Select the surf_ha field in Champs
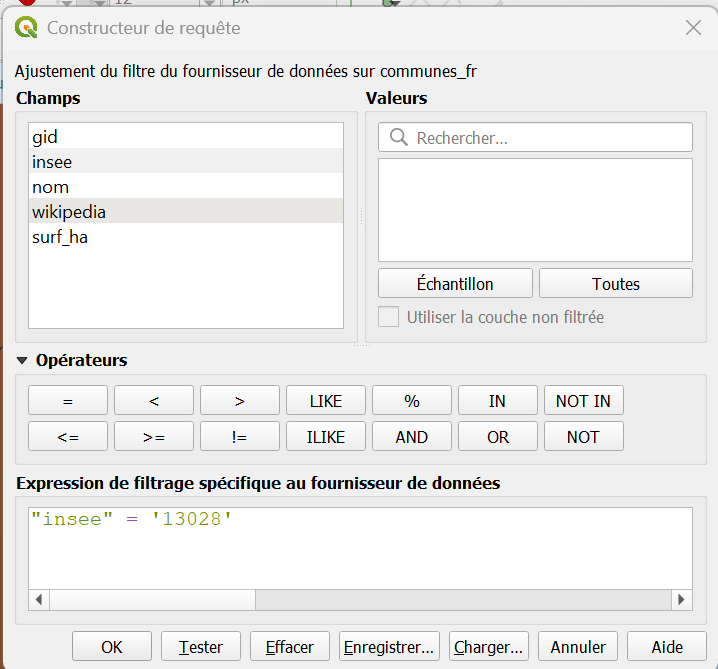This screenshot has height=669, width=718. tap(185, 236)
